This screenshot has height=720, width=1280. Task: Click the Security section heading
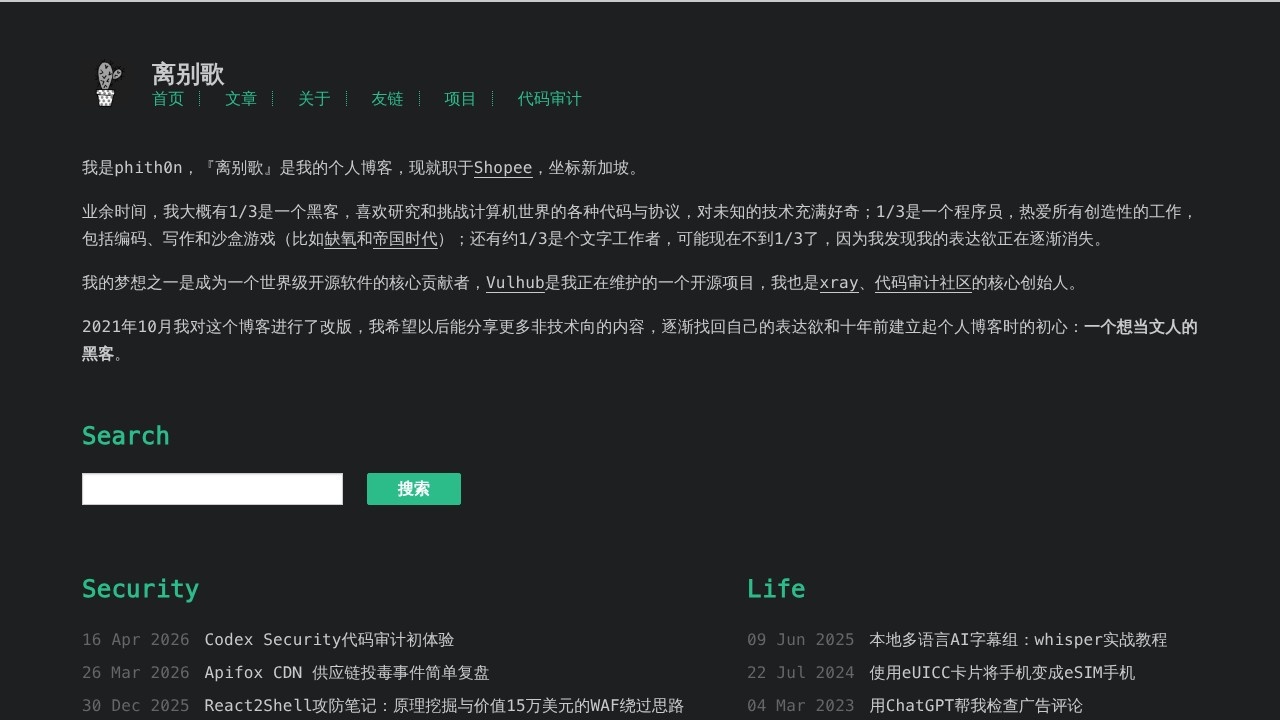tap(140, 589)
